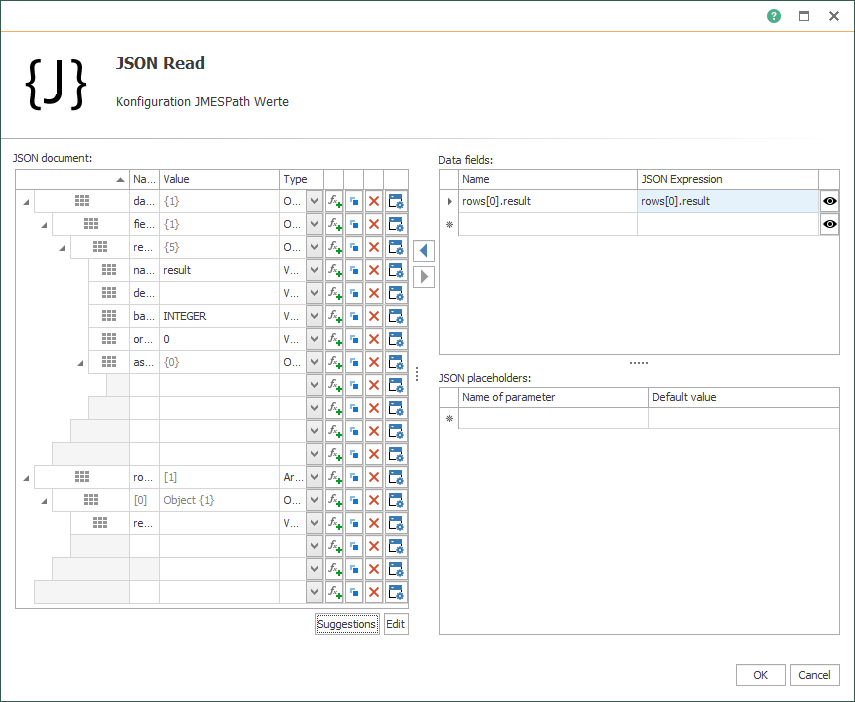Click the green help question mark icon

click(774, 16)
